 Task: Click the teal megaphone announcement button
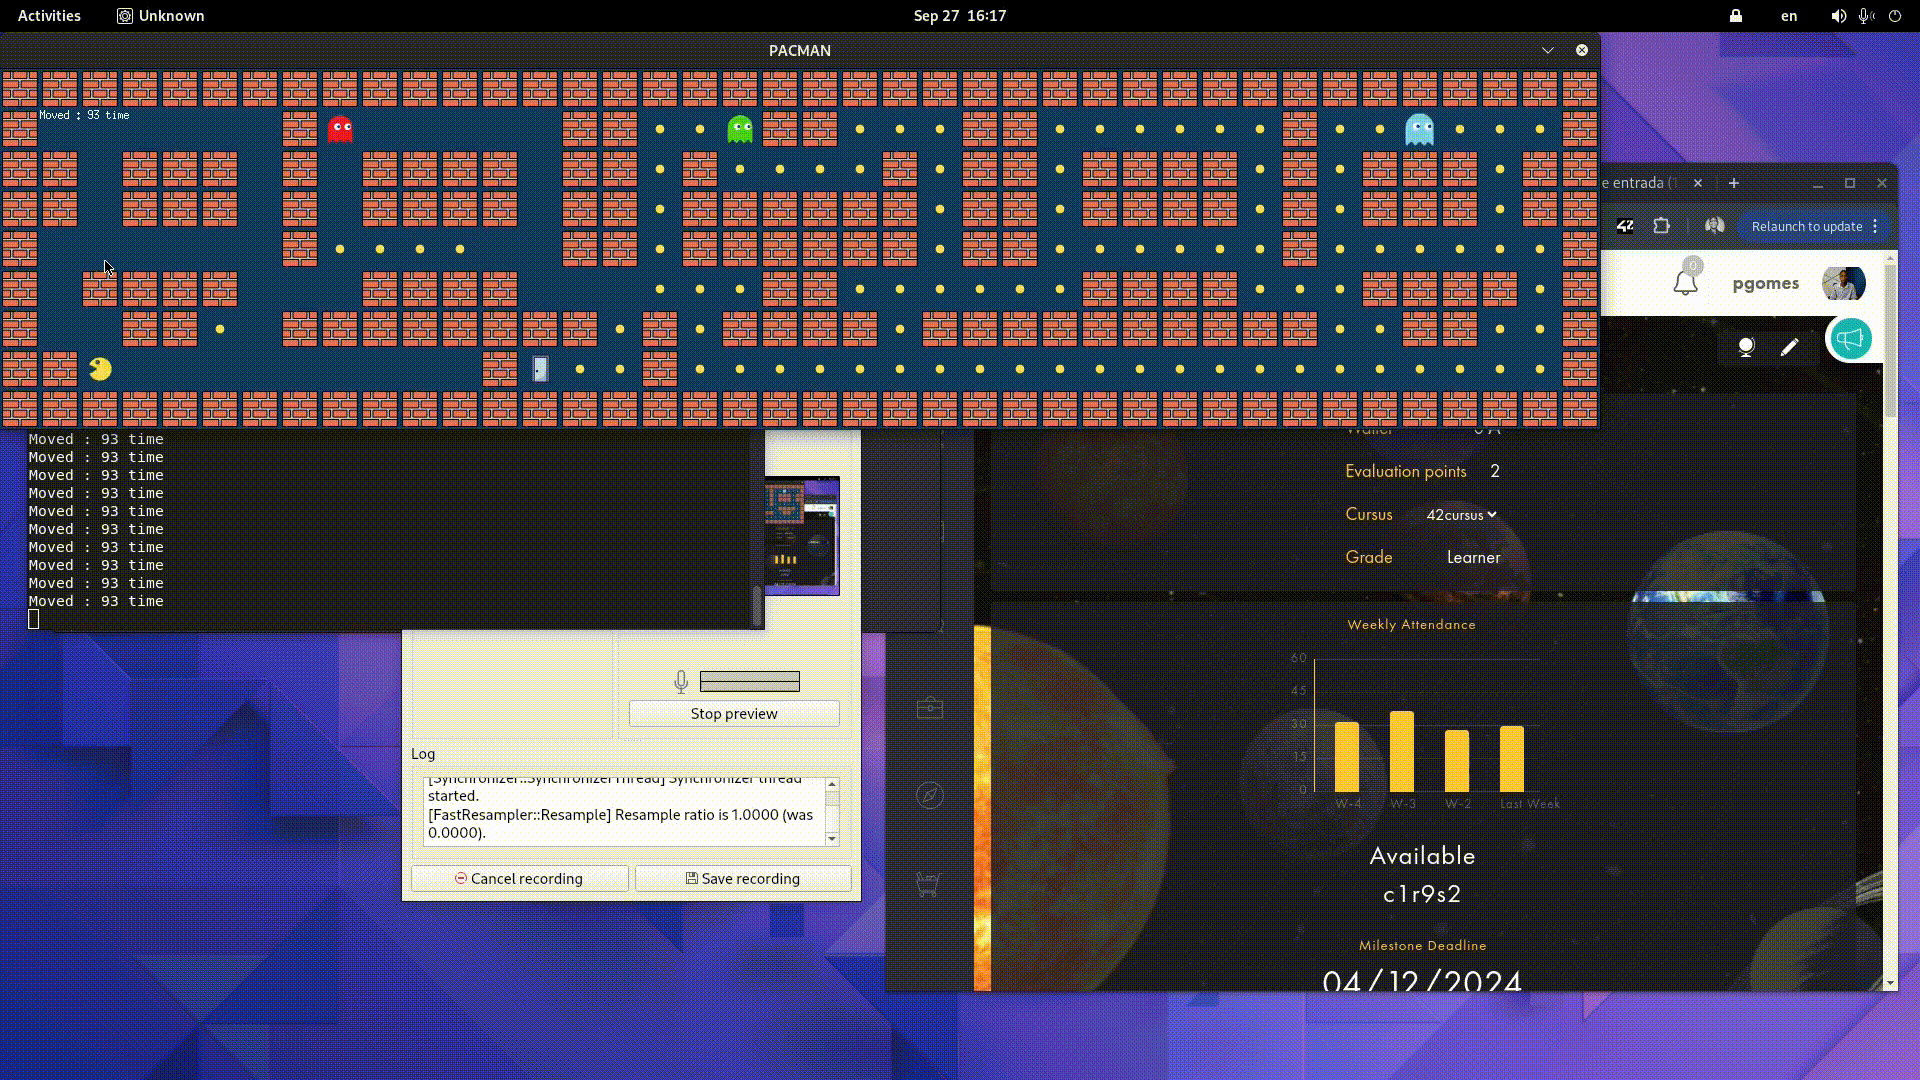pos(1851,338)
